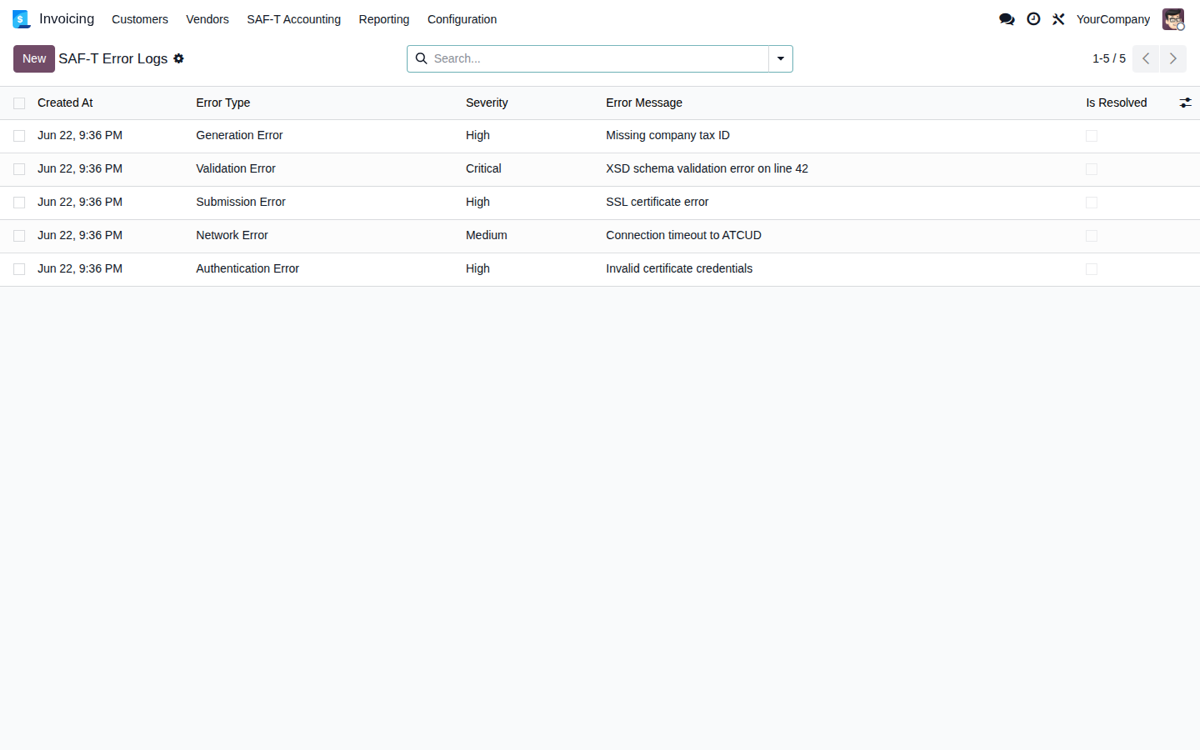Open the Customers menu
Screen dimensions: 1200x750
click(x=140, y=19)
